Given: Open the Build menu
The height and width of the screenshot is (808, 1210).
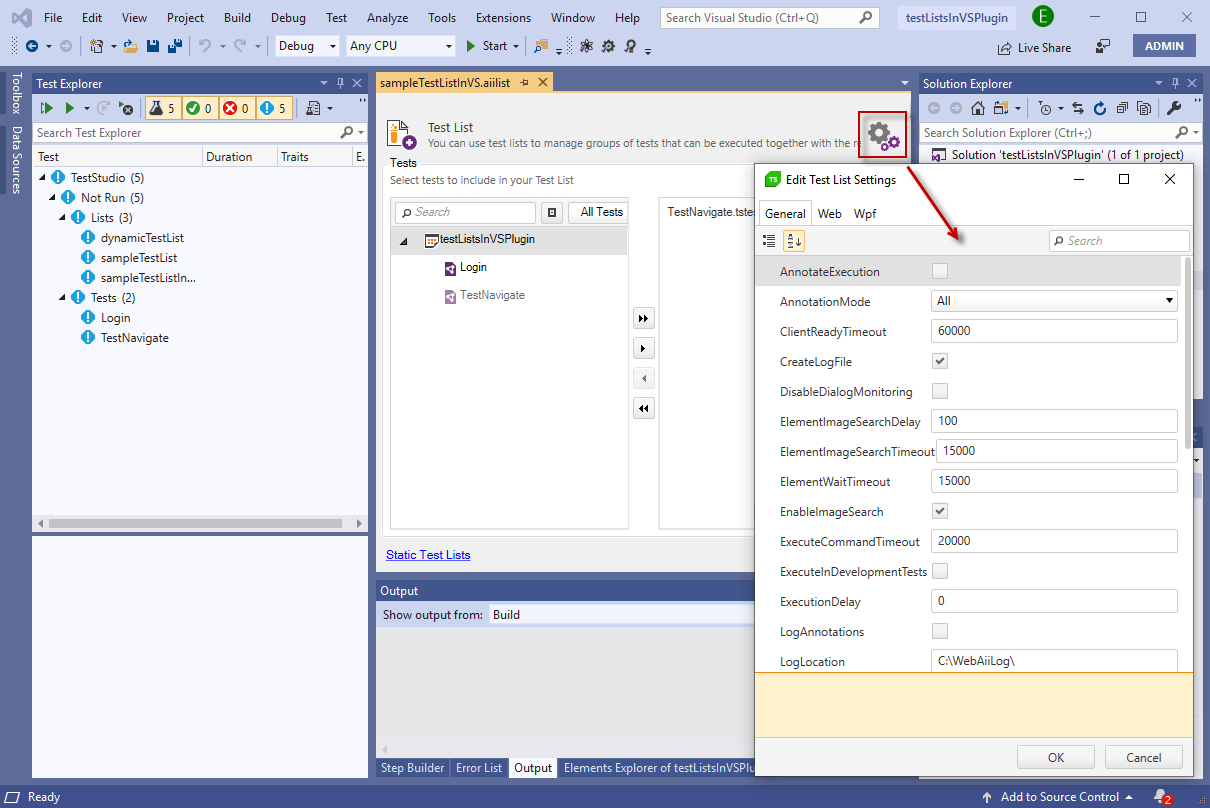Looking at the screenshot, I should [x=237, y=18].
